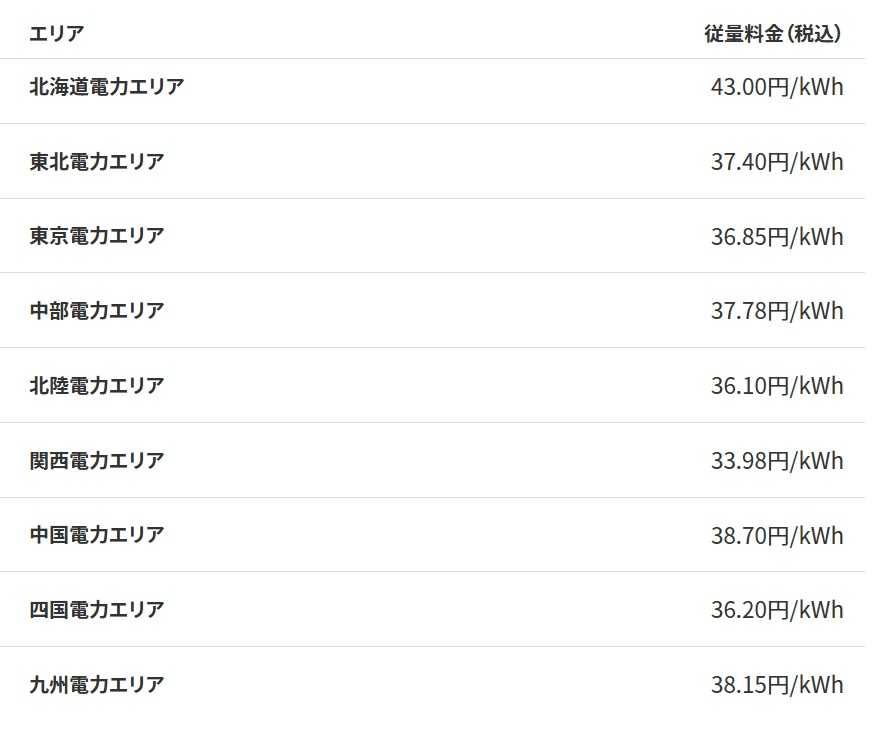Select the 九州電力エリア row label
The height and width of the screenshot is (733, 876).
(97, 684)
